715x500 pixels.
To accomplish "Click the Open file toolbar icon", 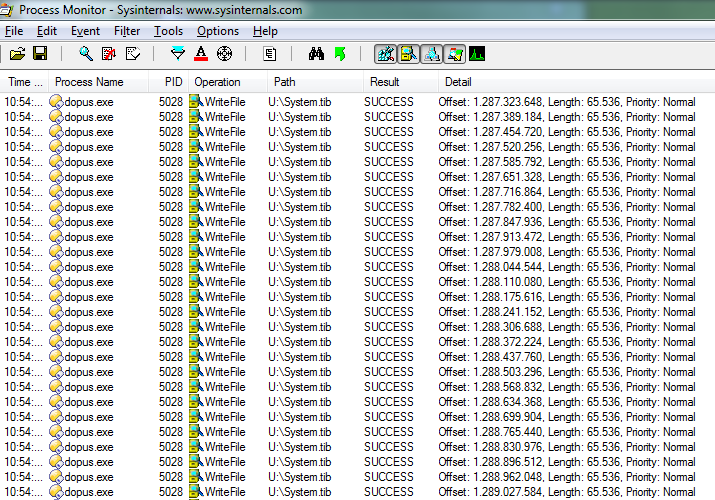I will (17, 54).
